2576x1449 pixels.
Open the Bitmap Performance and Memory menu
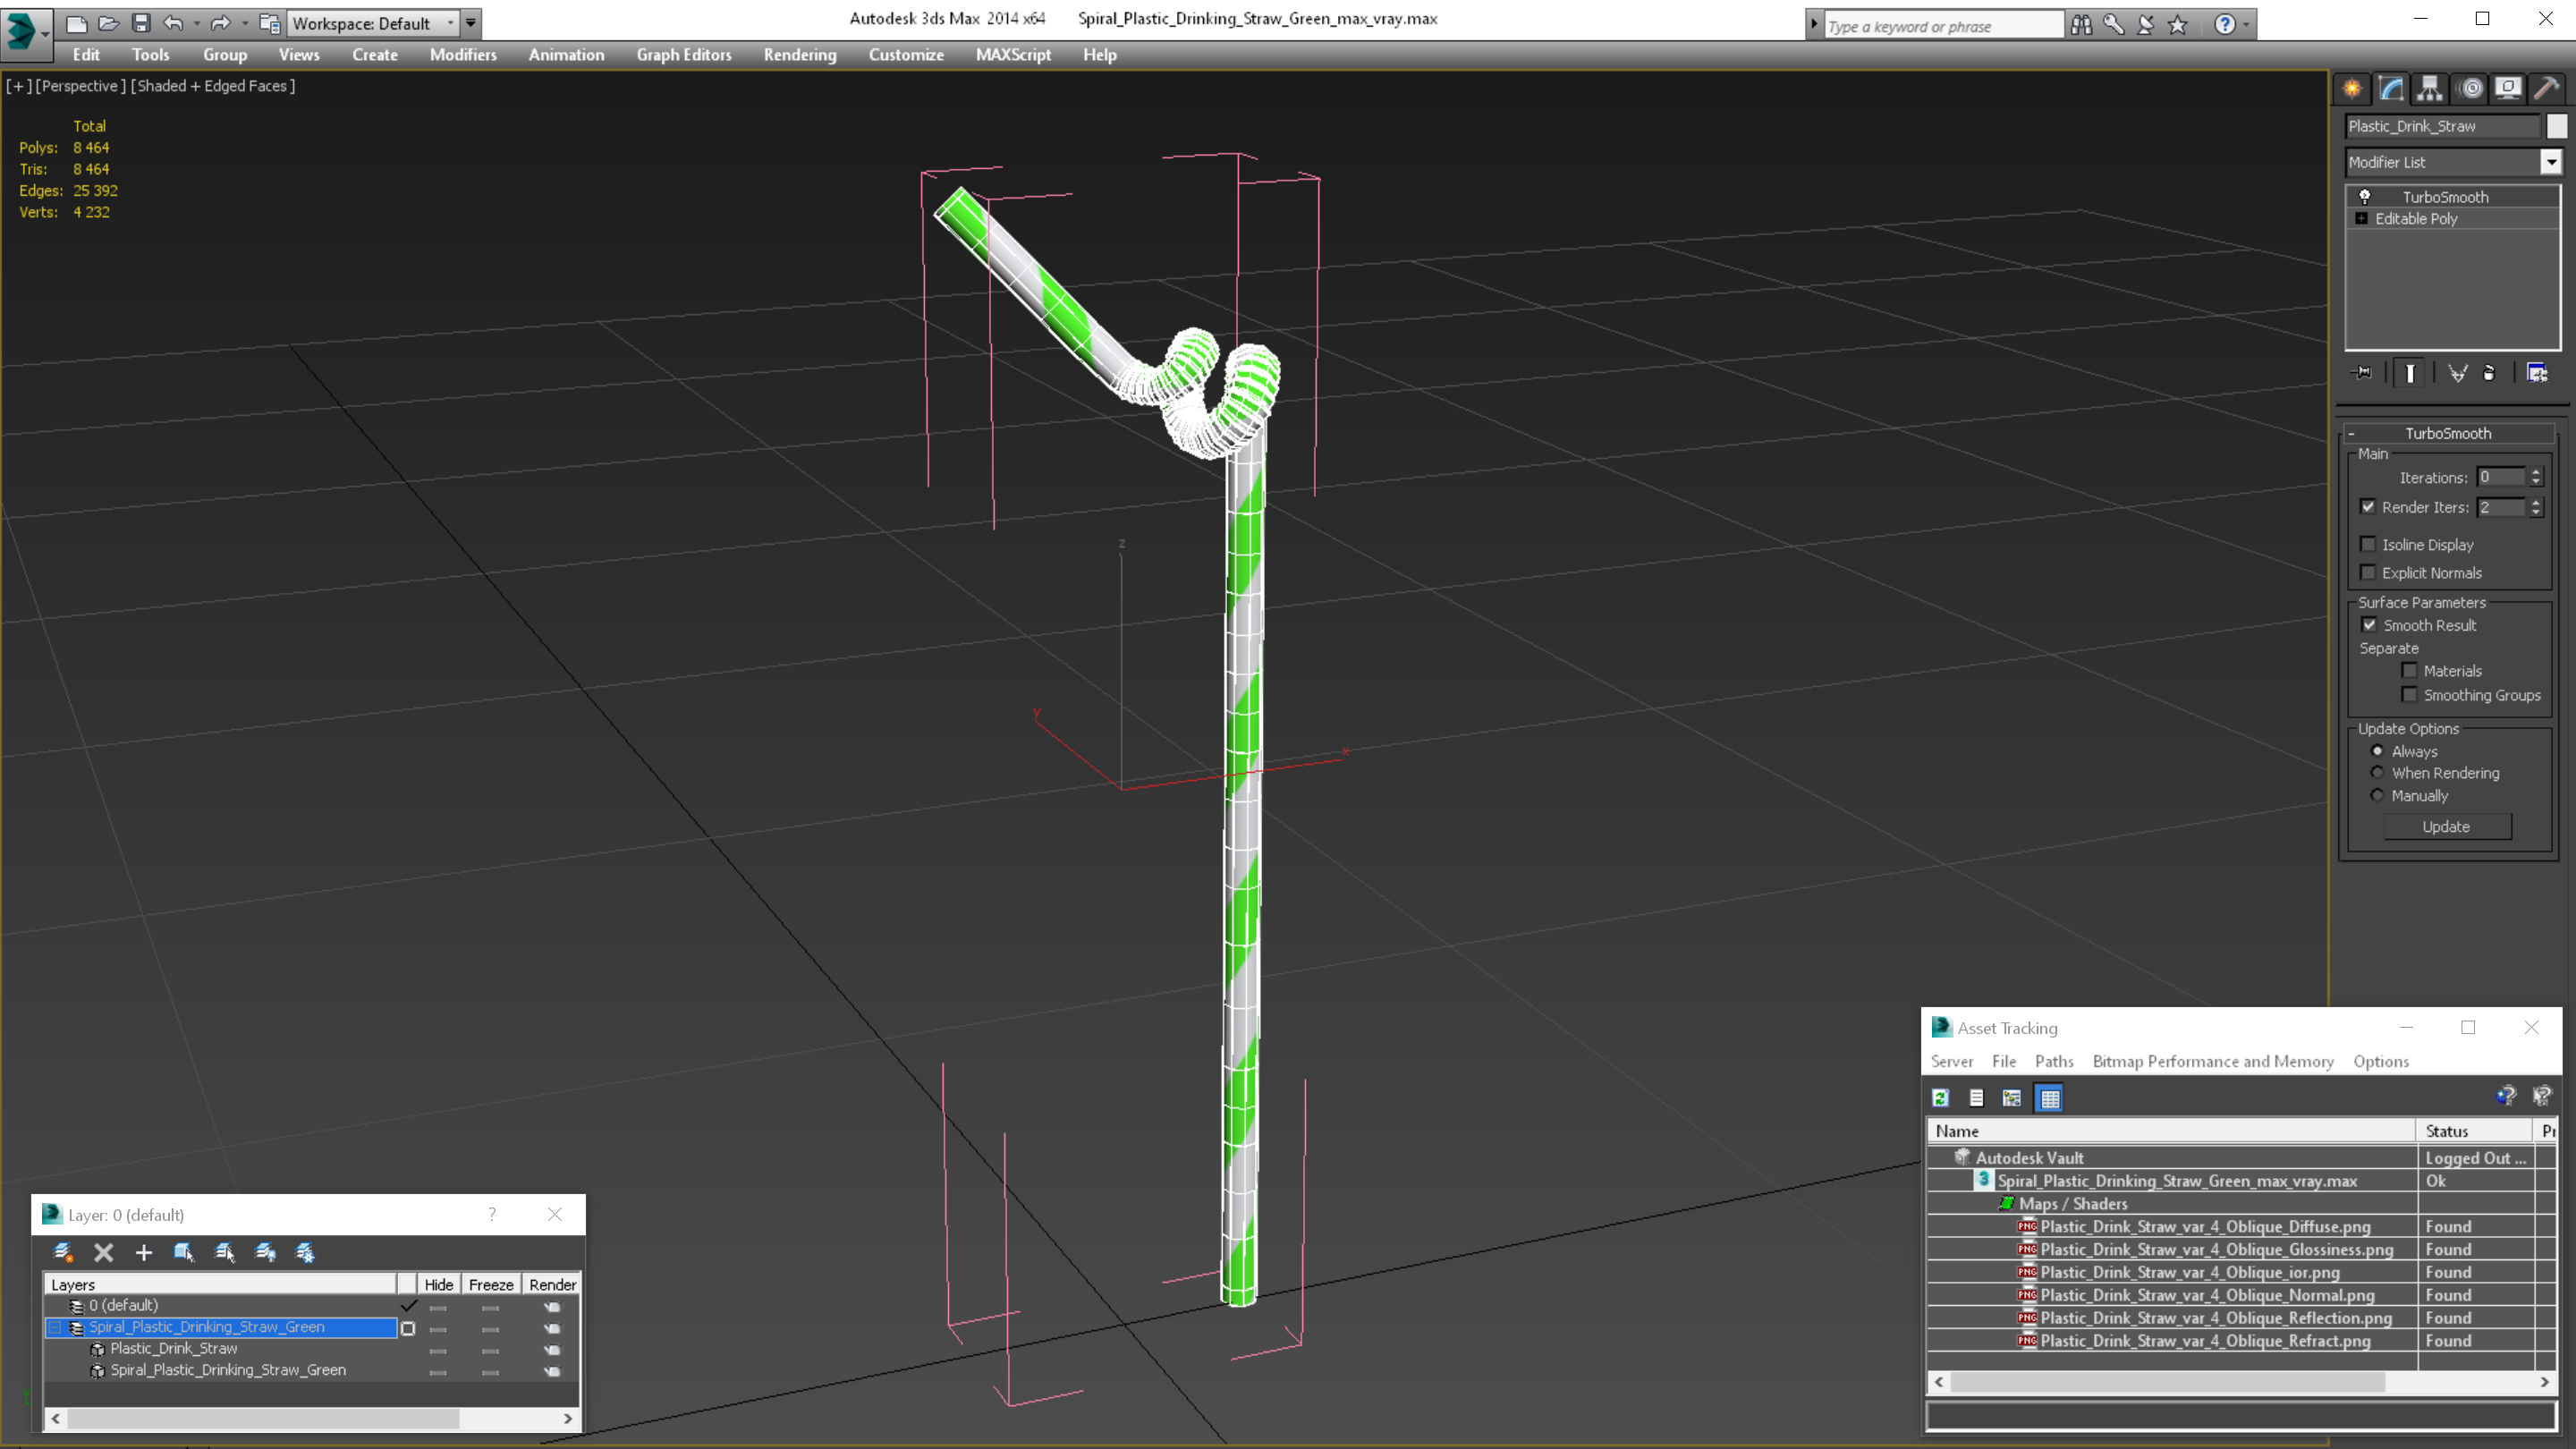point(2212,1061)
